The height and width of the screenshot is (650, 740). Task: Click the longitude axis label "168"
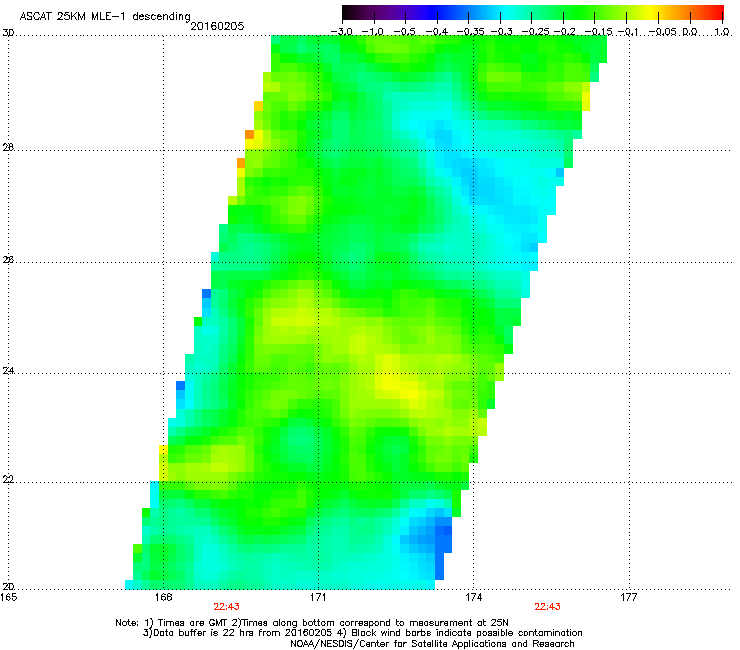pyautogui.click(x=163, y=597)
